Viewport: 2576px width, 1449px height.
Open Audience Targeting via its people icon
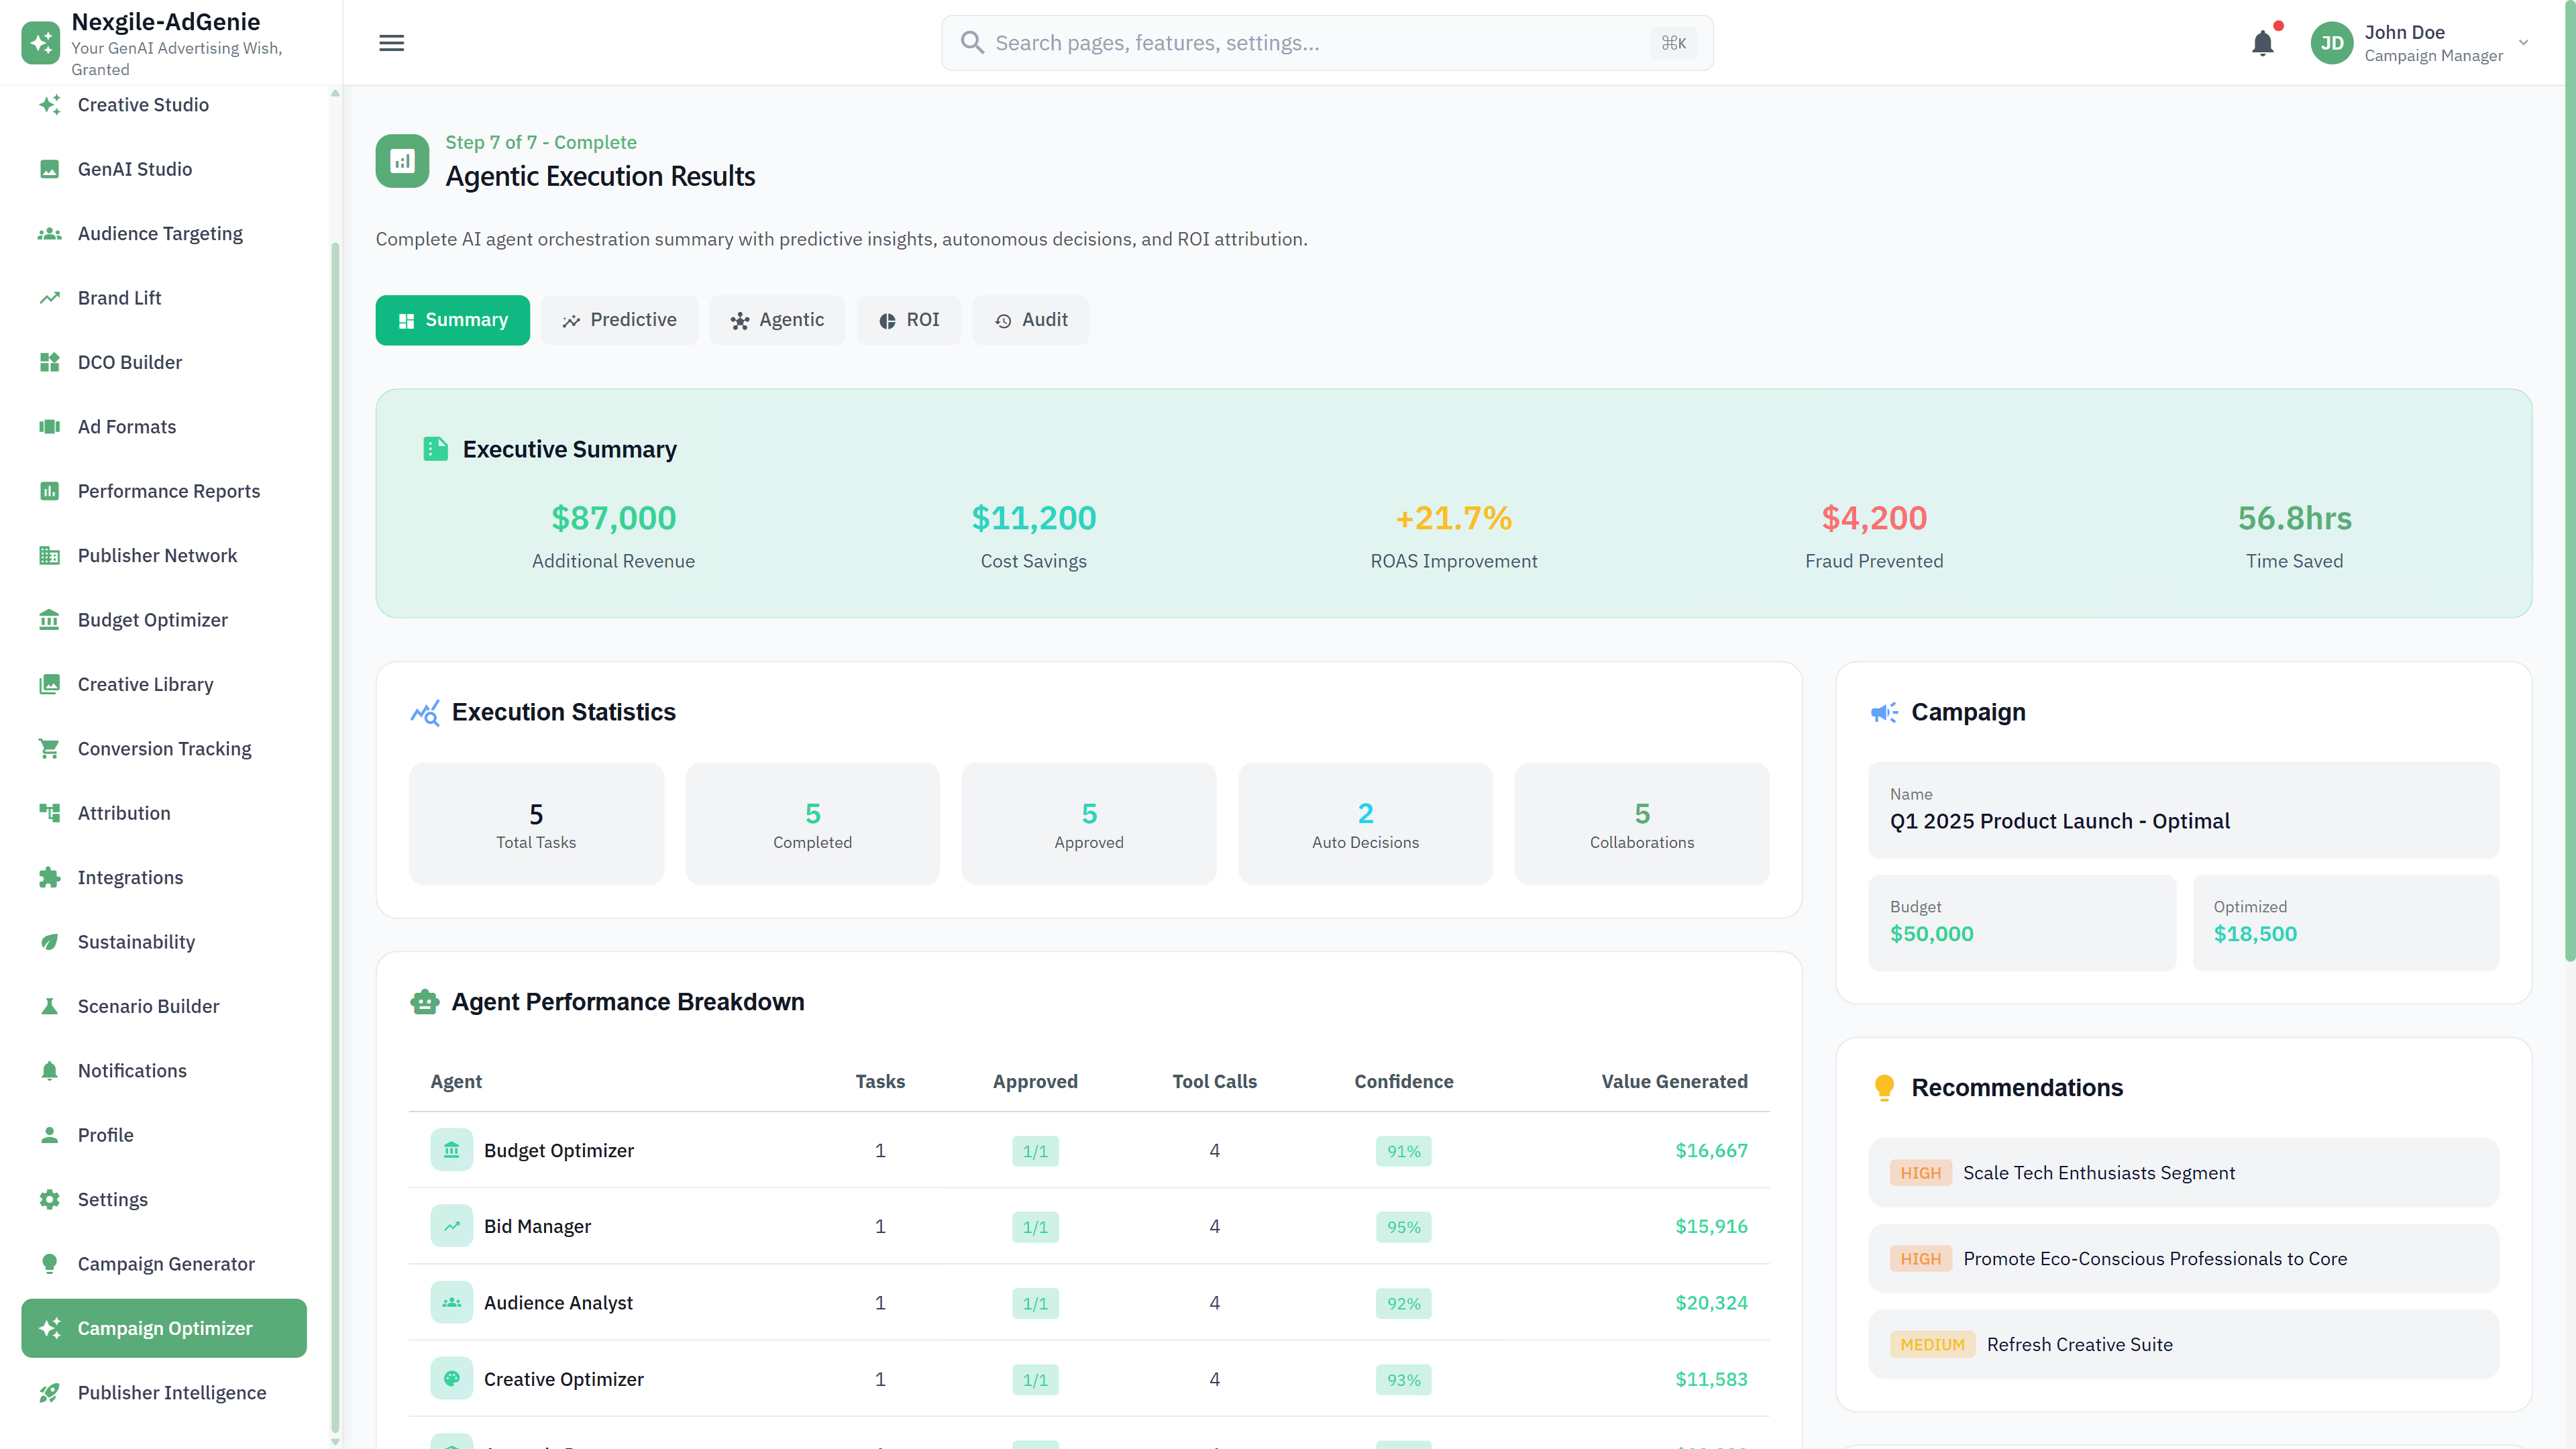(50, 233)
